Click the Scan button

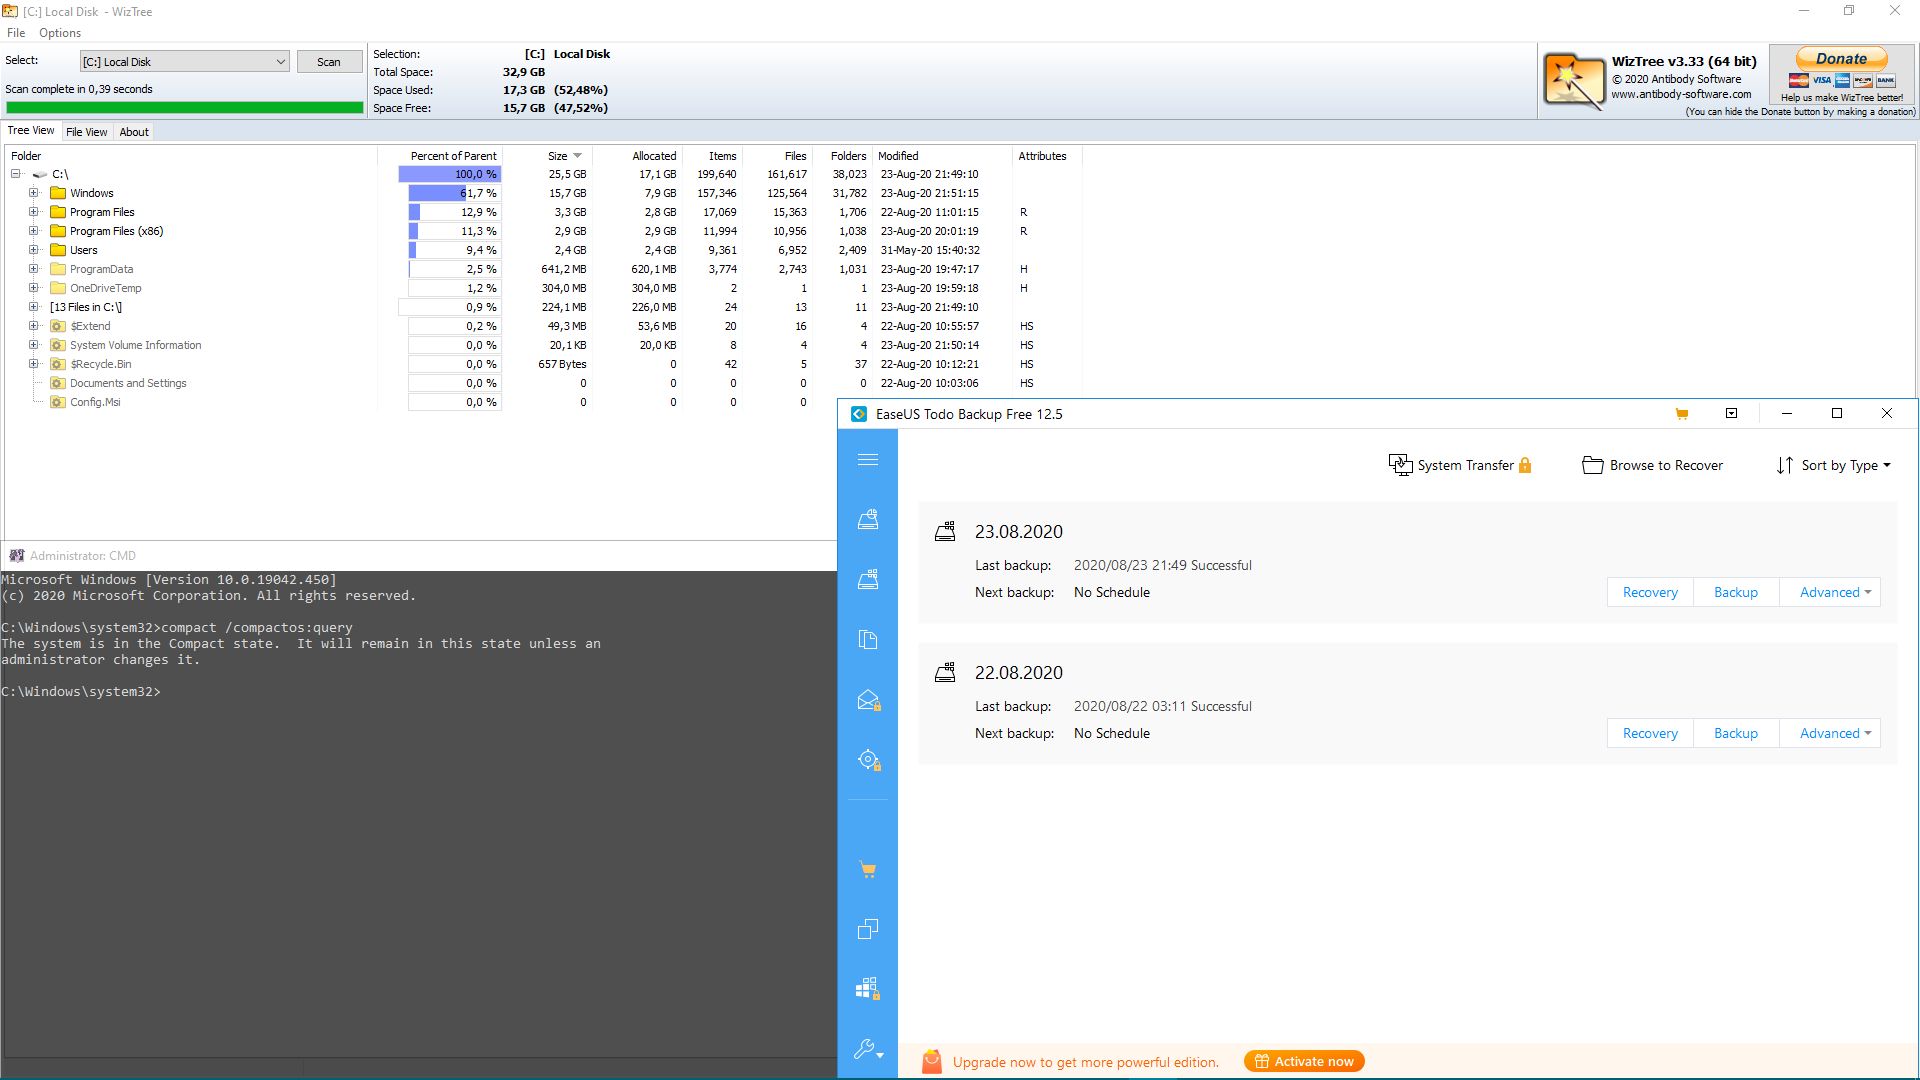329,62
